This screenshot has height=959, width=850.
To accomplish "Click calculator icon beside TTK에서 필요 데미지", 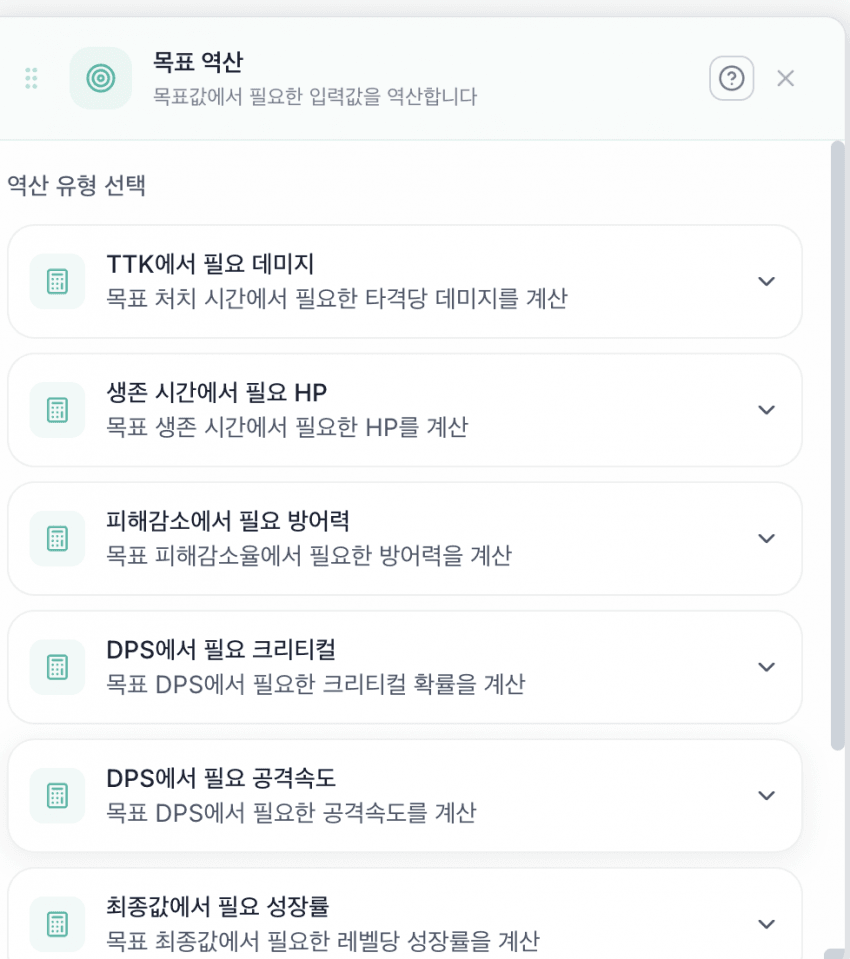I will pos(57,281).
